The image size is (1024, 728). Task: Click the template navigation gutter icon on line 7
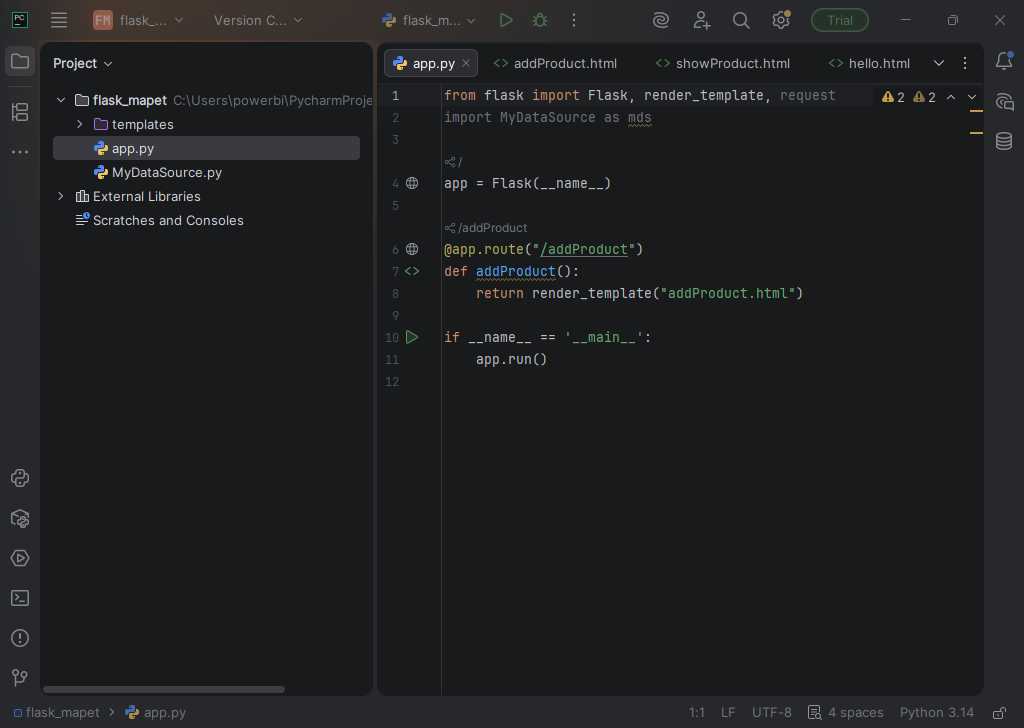(x=412, y=271)
